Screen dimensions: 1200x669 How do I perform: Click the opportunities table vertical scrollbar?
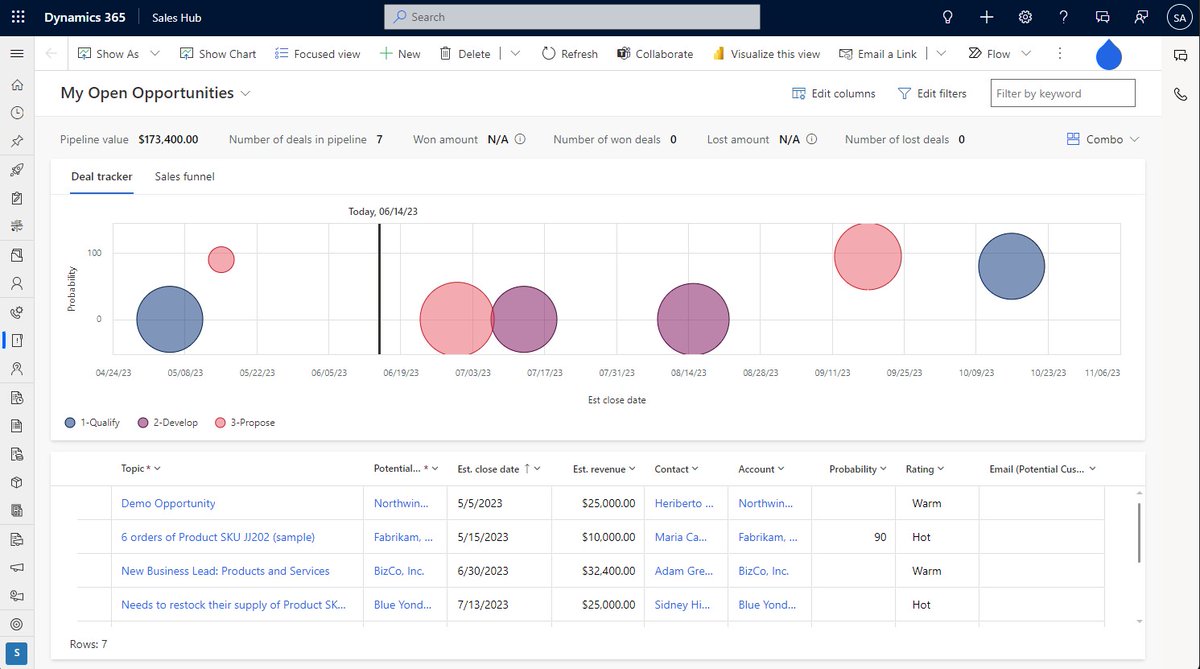1139,533
